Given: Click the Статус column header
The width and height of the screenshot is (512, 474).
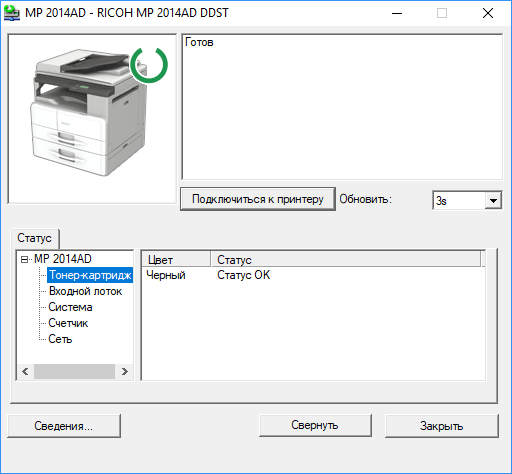Looking at the screenshot, I should point(346,259).
